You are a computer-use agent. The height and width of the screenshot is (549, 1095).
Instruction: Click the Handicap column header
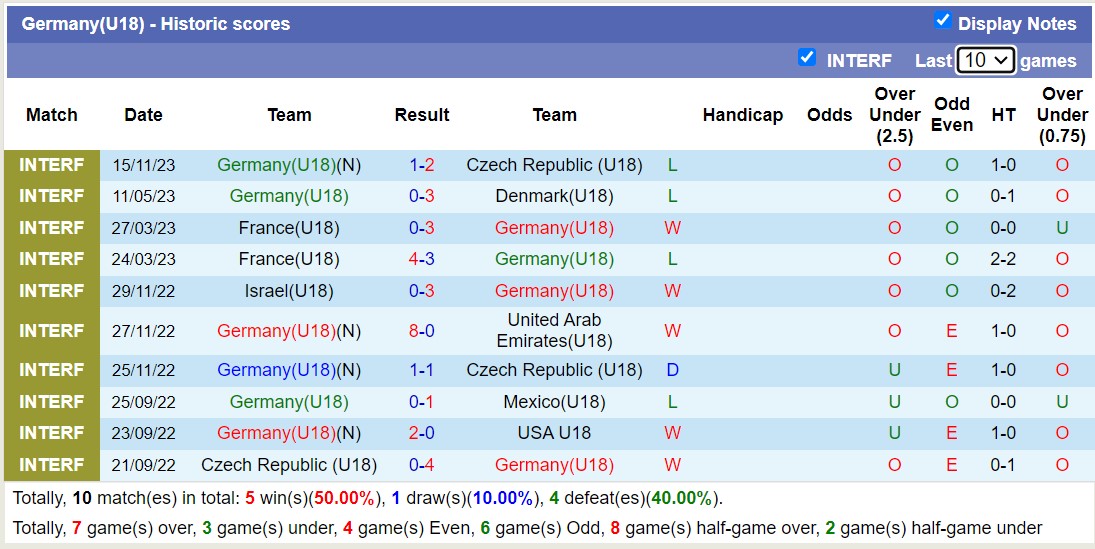[x=742, y=115]
